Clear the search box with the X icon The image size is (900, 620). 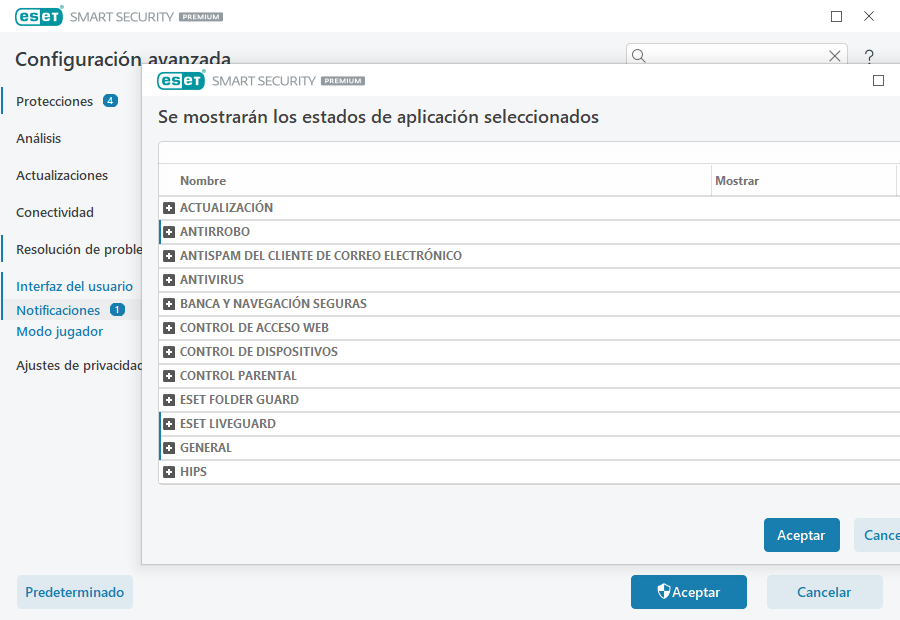click(835, 56)
